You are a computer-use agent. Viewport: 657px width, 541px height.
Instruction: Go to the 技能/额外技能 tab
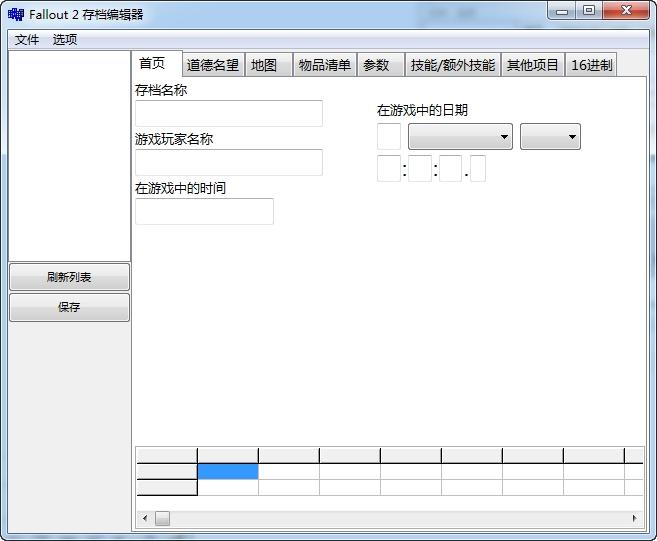453,65
